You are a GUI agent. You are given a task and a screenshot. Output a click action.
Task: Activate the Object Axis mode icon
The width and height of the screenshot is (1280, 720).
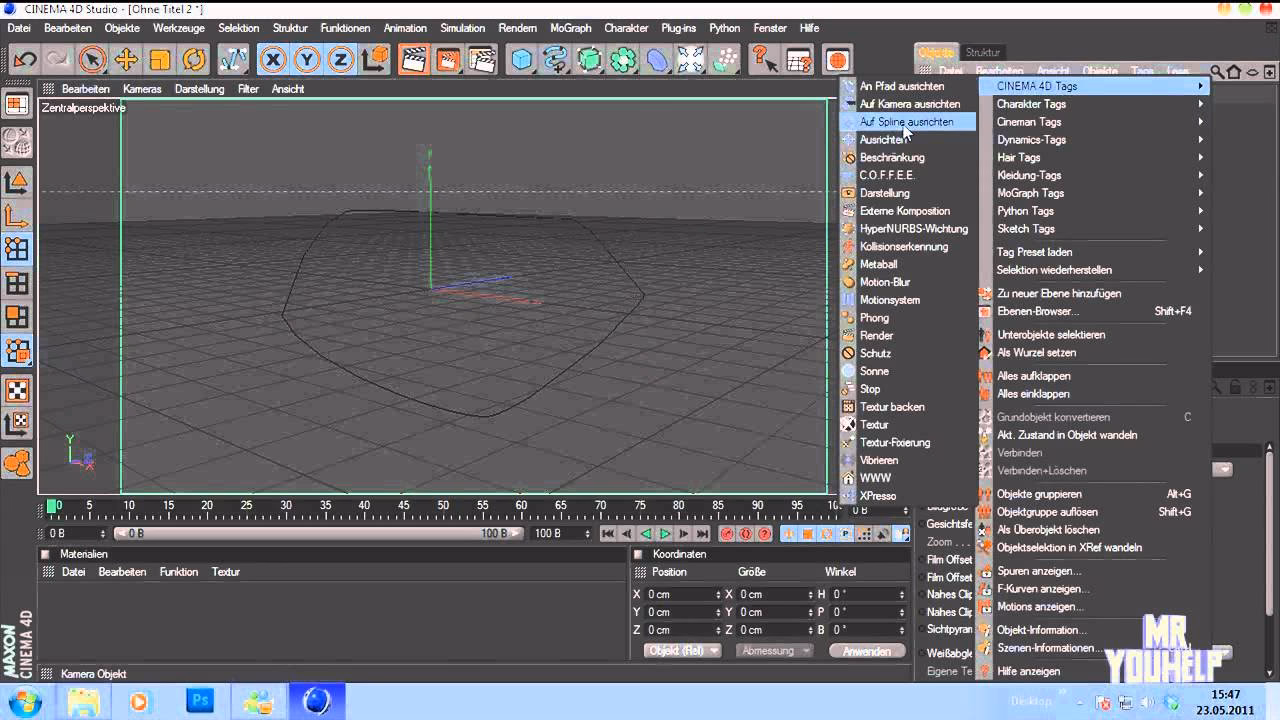[17, 215]
